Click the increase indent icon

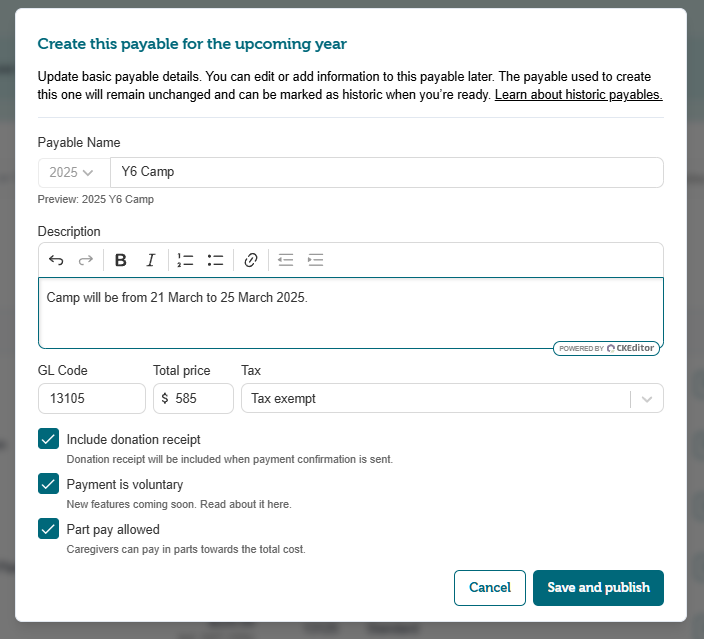[315, 260]
